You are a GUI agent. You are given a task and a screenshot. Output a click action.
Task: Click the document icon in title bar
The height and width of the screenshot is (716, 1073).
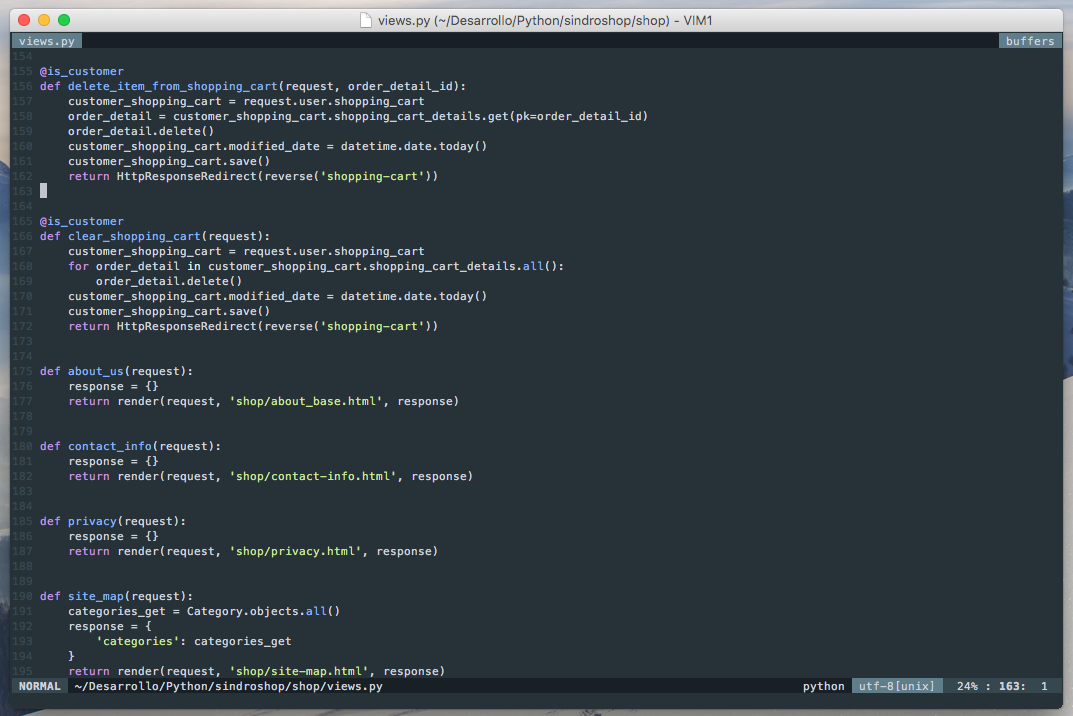click(367, 21)
